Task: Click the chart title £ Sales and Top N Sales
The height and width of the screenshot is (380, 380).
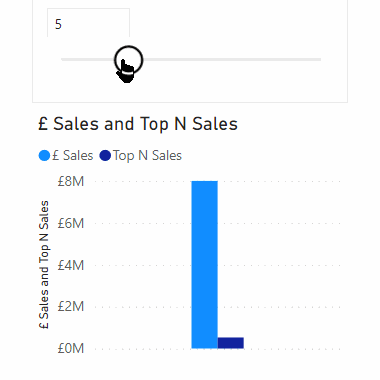Action: pyautogui.click(x=138, y=124)
